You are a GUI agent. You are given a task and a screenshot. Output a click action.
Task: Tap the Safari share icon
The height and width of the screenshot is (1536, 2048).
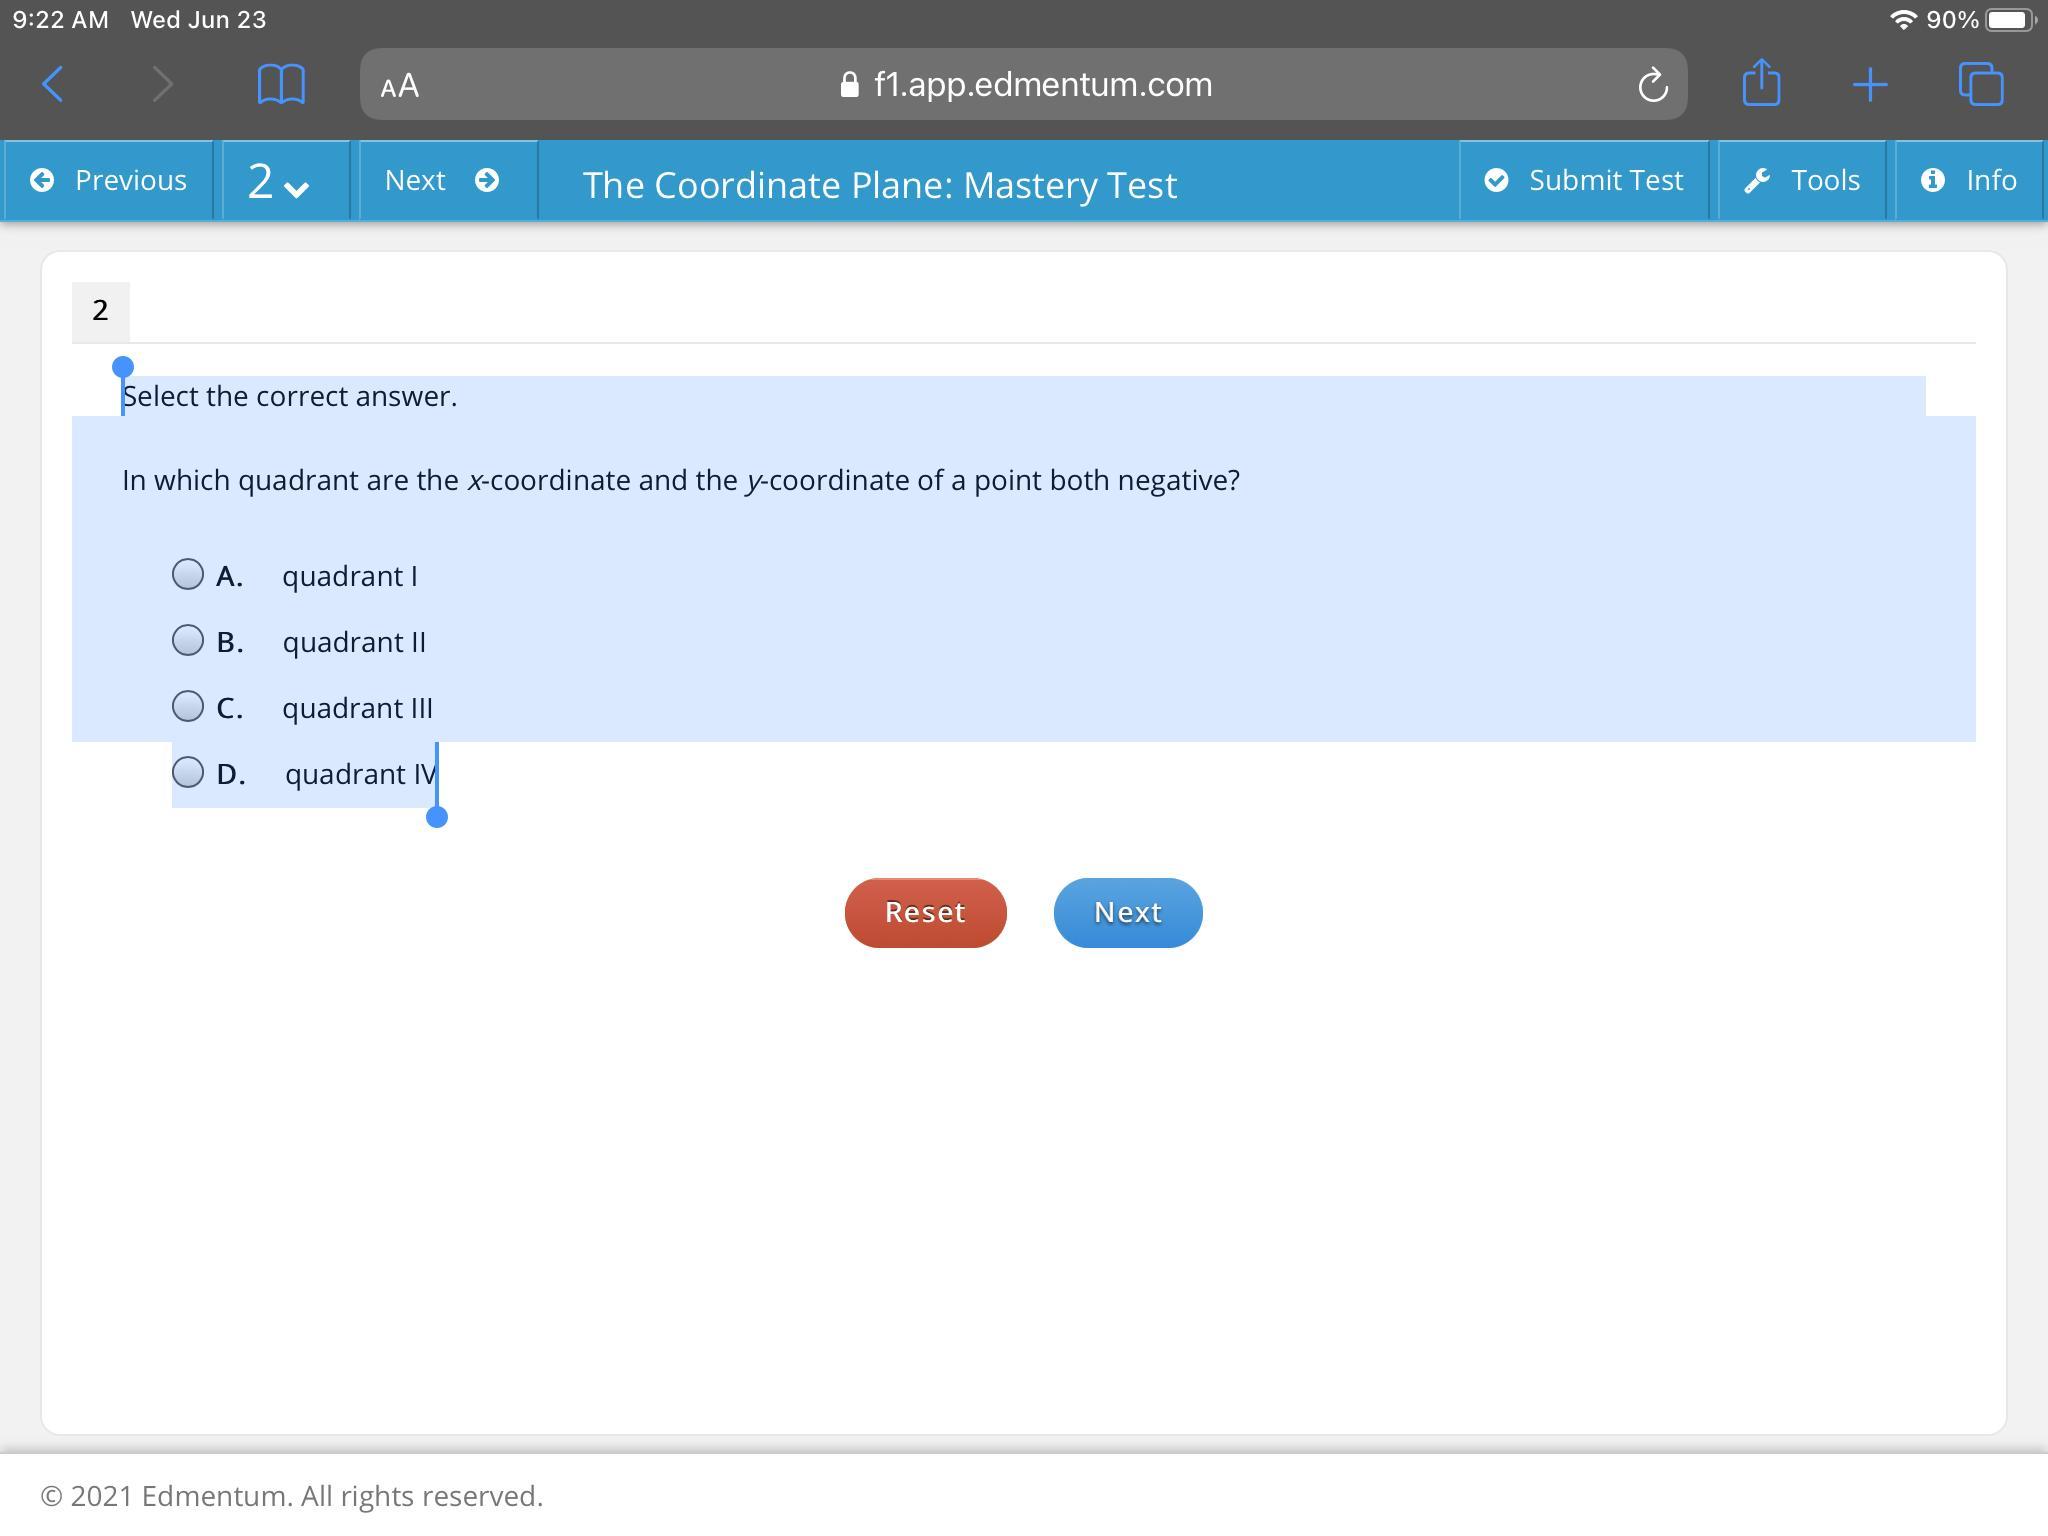(1761, 83)
